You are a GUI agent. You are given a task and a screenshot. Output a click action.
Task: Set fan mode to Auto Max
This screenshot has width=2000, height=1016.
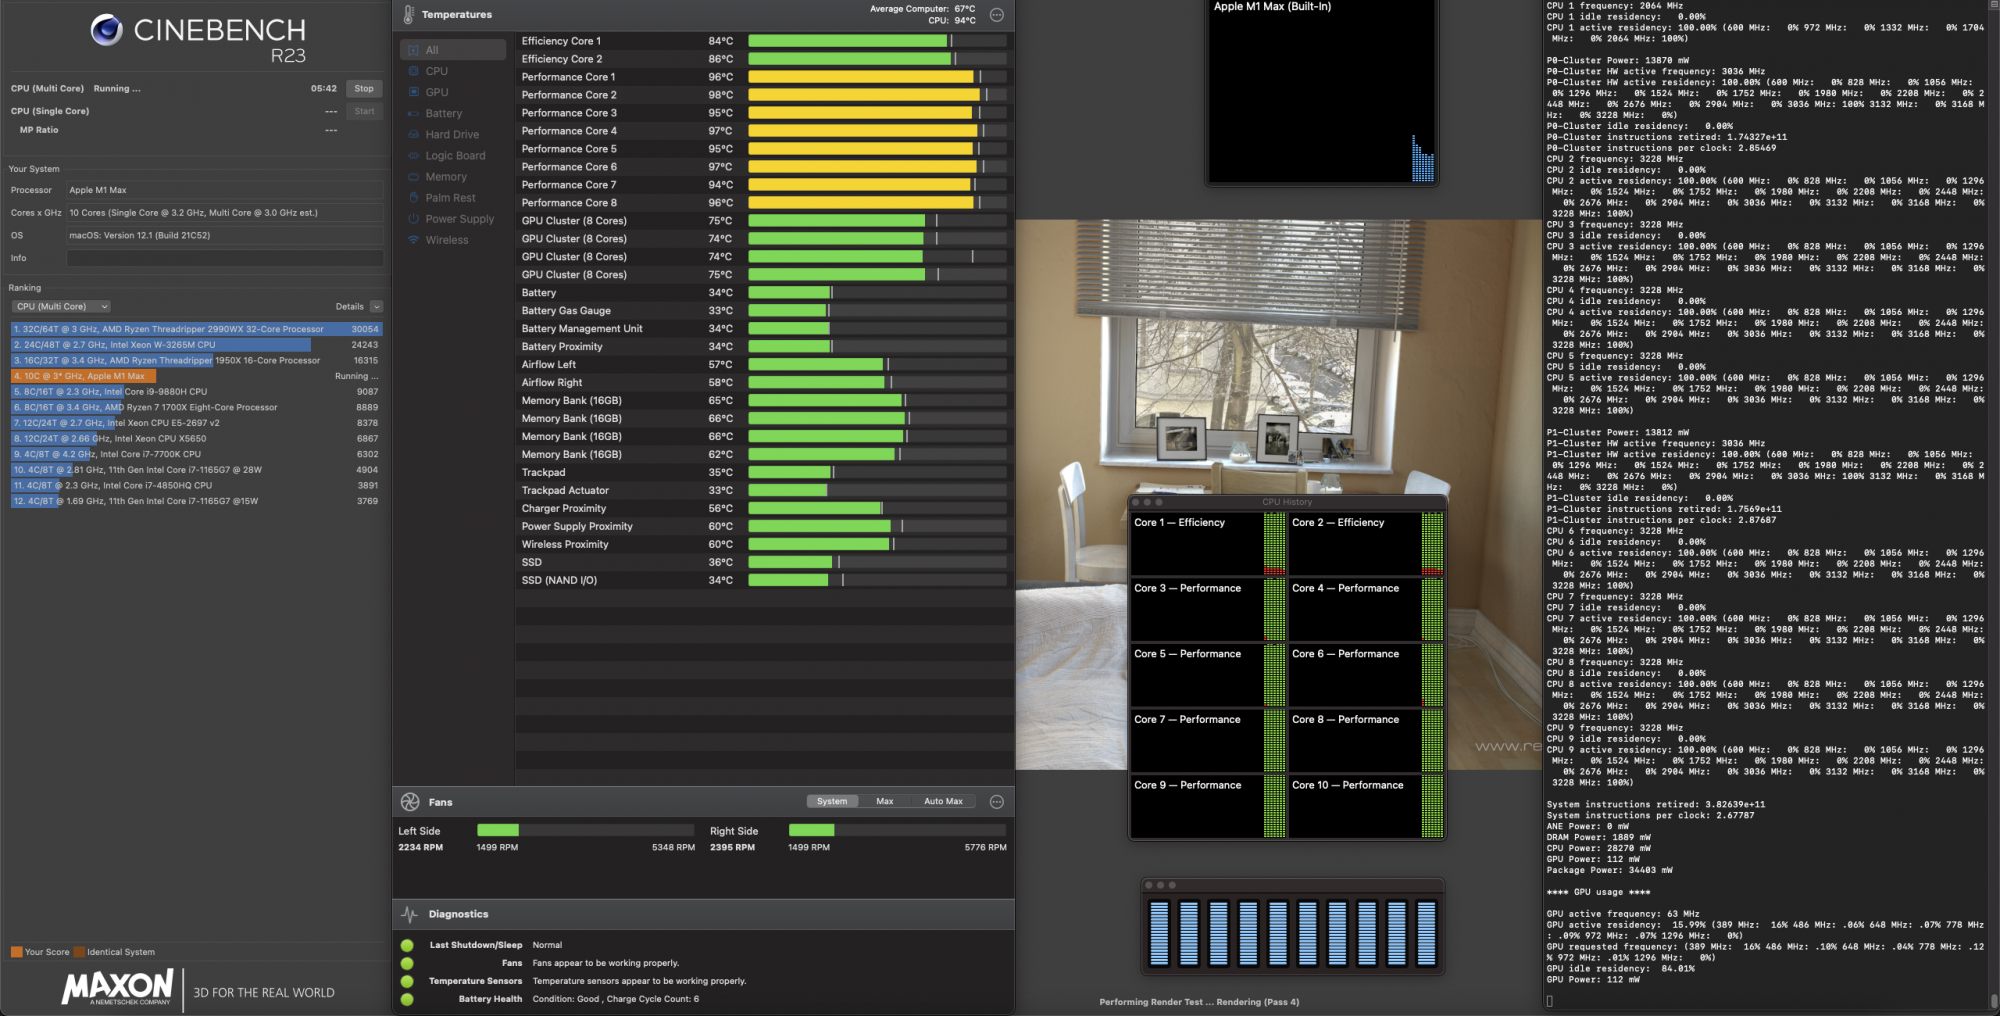[943, 801]
